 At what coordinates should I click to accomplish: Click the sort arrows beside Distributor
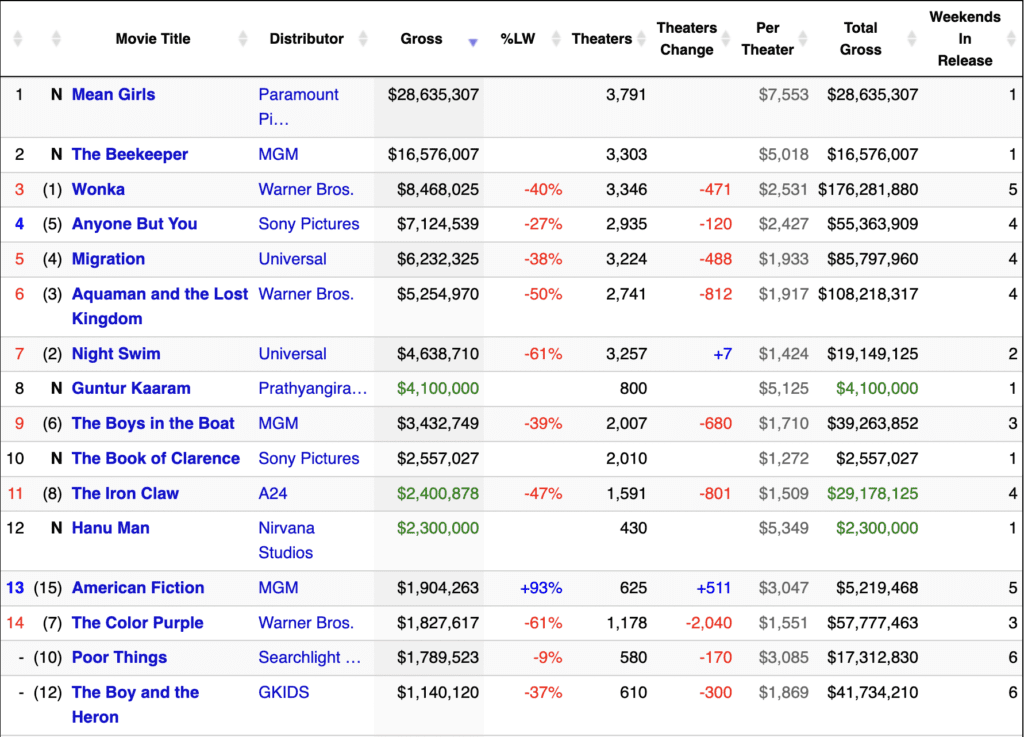[363, 39]
